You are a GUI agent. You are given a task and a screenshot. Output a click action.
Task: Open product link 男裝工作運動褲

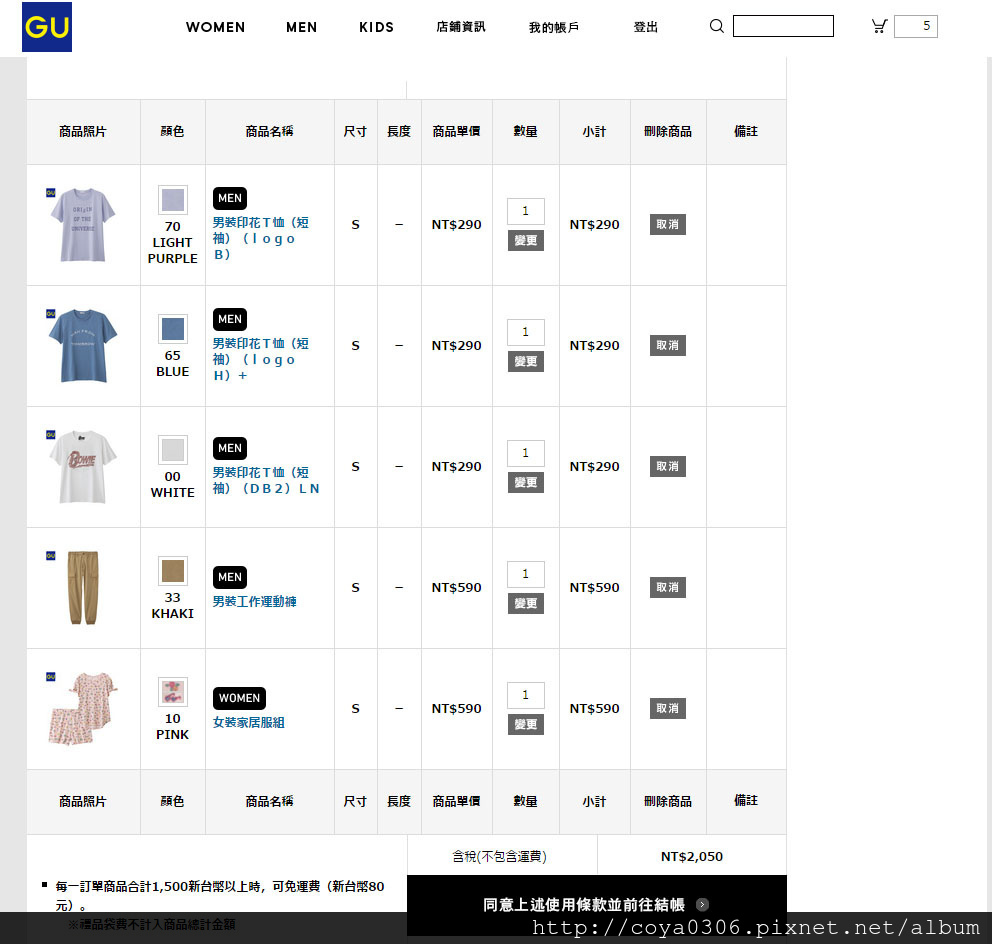pyautogui.click(x=254, y=602)
